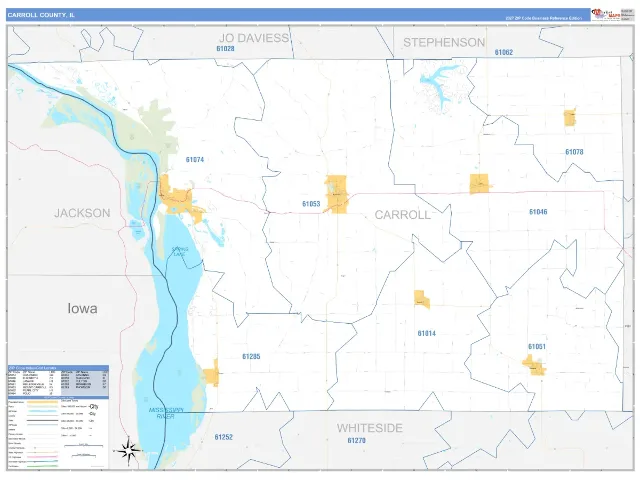
Task: Select ZIP code label 61074
Action: pos(195,160)
